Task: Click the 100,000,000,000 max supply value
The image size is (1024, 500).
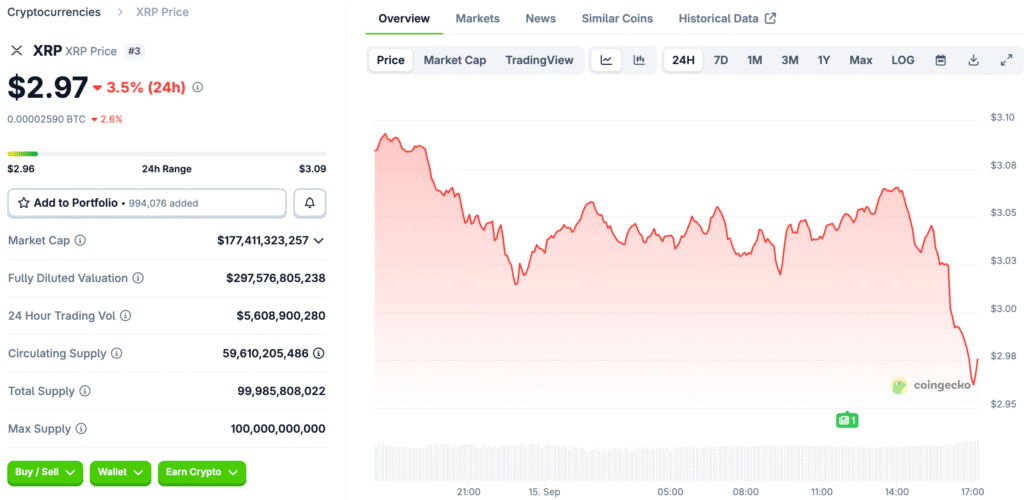Action: (278, 429)
